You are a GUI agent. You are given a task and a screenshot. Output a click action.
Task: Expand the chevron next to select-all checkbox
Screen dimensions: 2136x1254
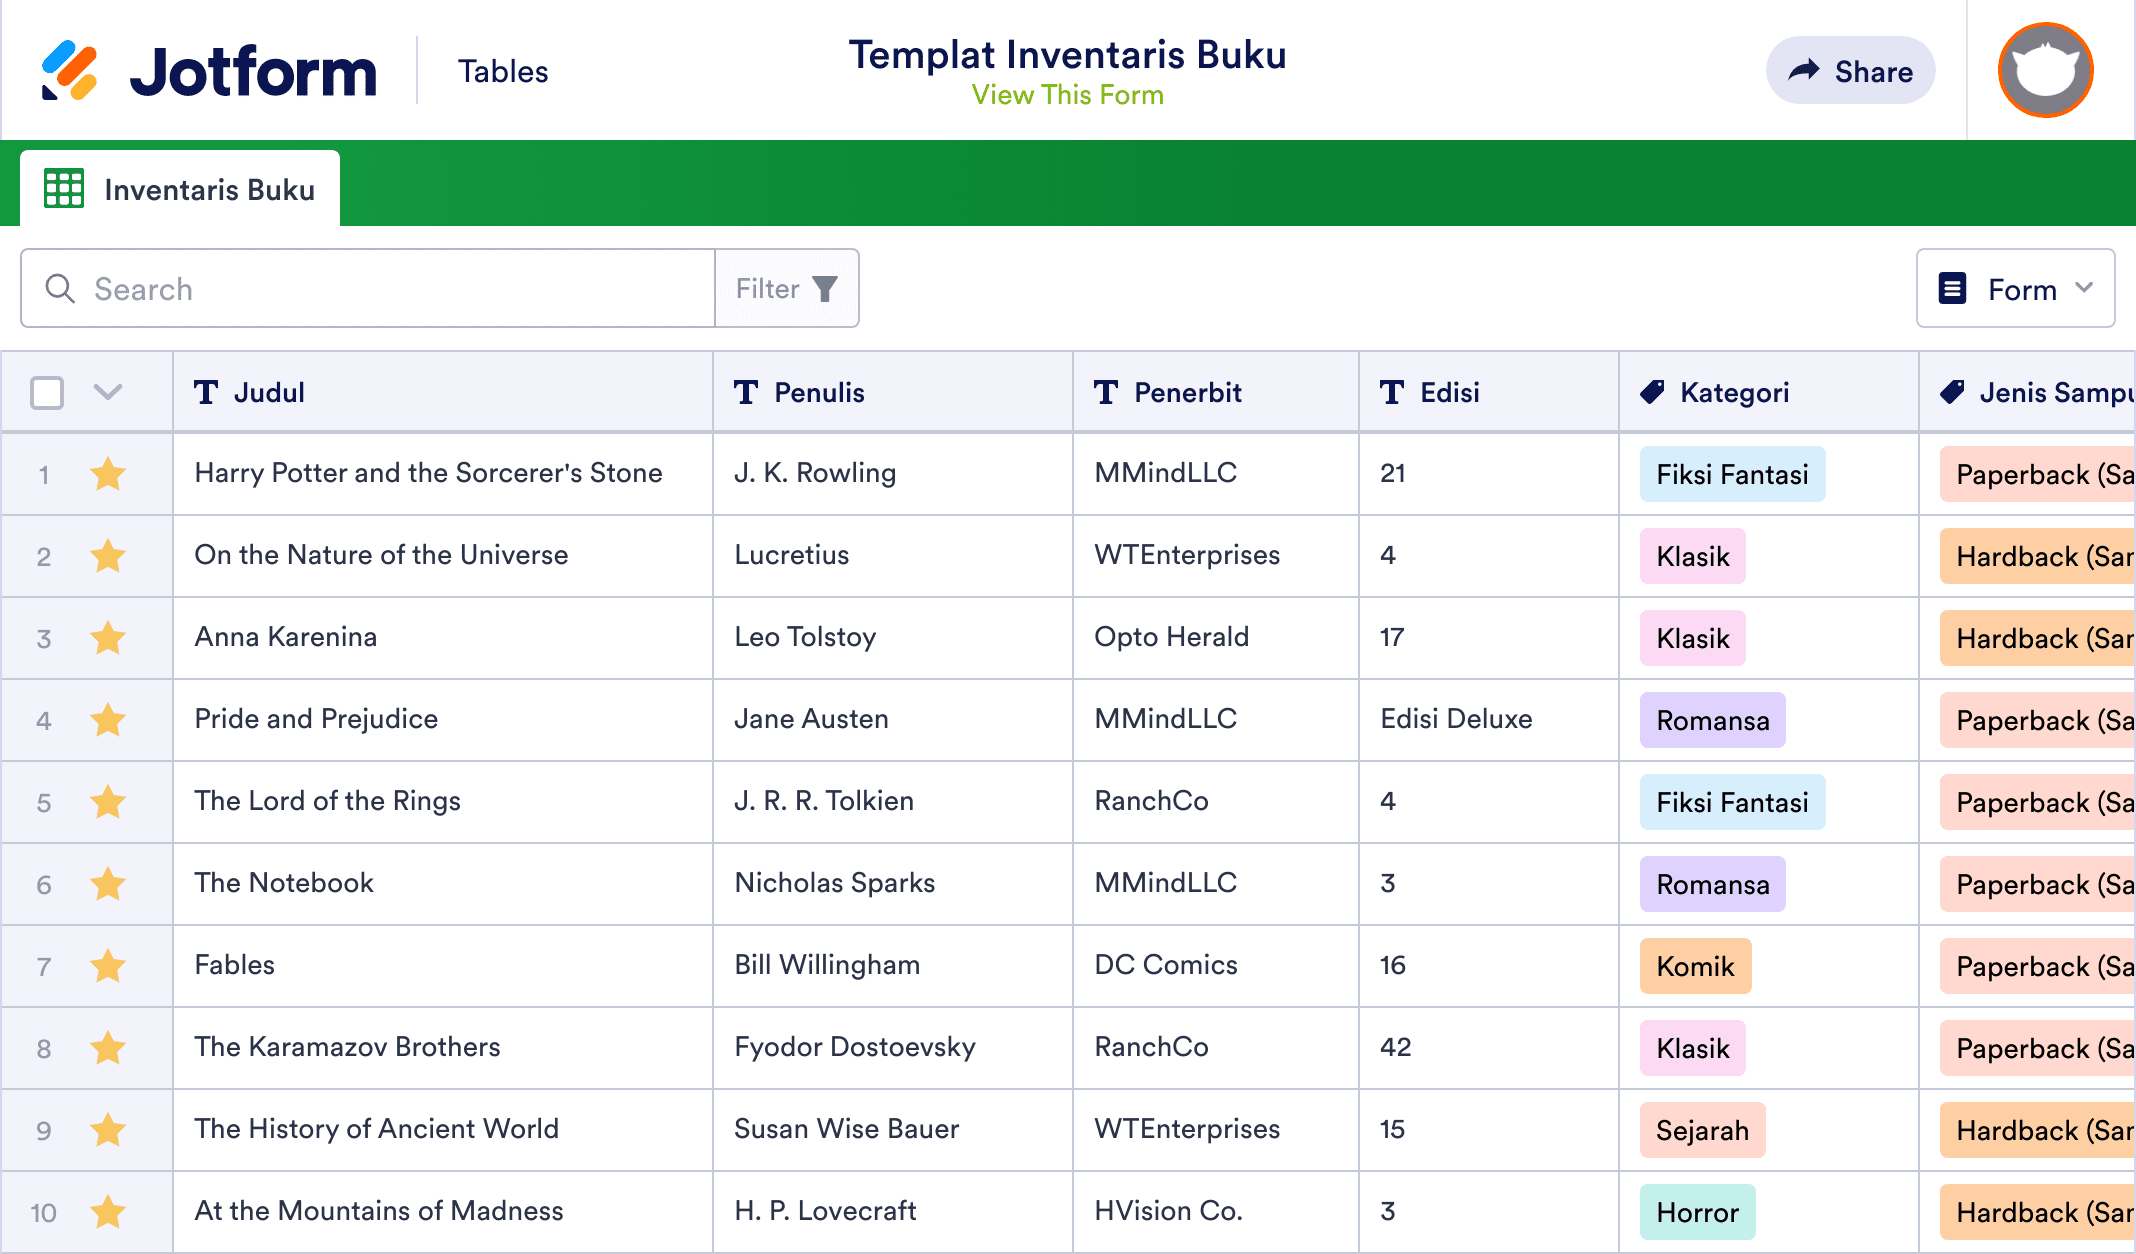point(107,392)
